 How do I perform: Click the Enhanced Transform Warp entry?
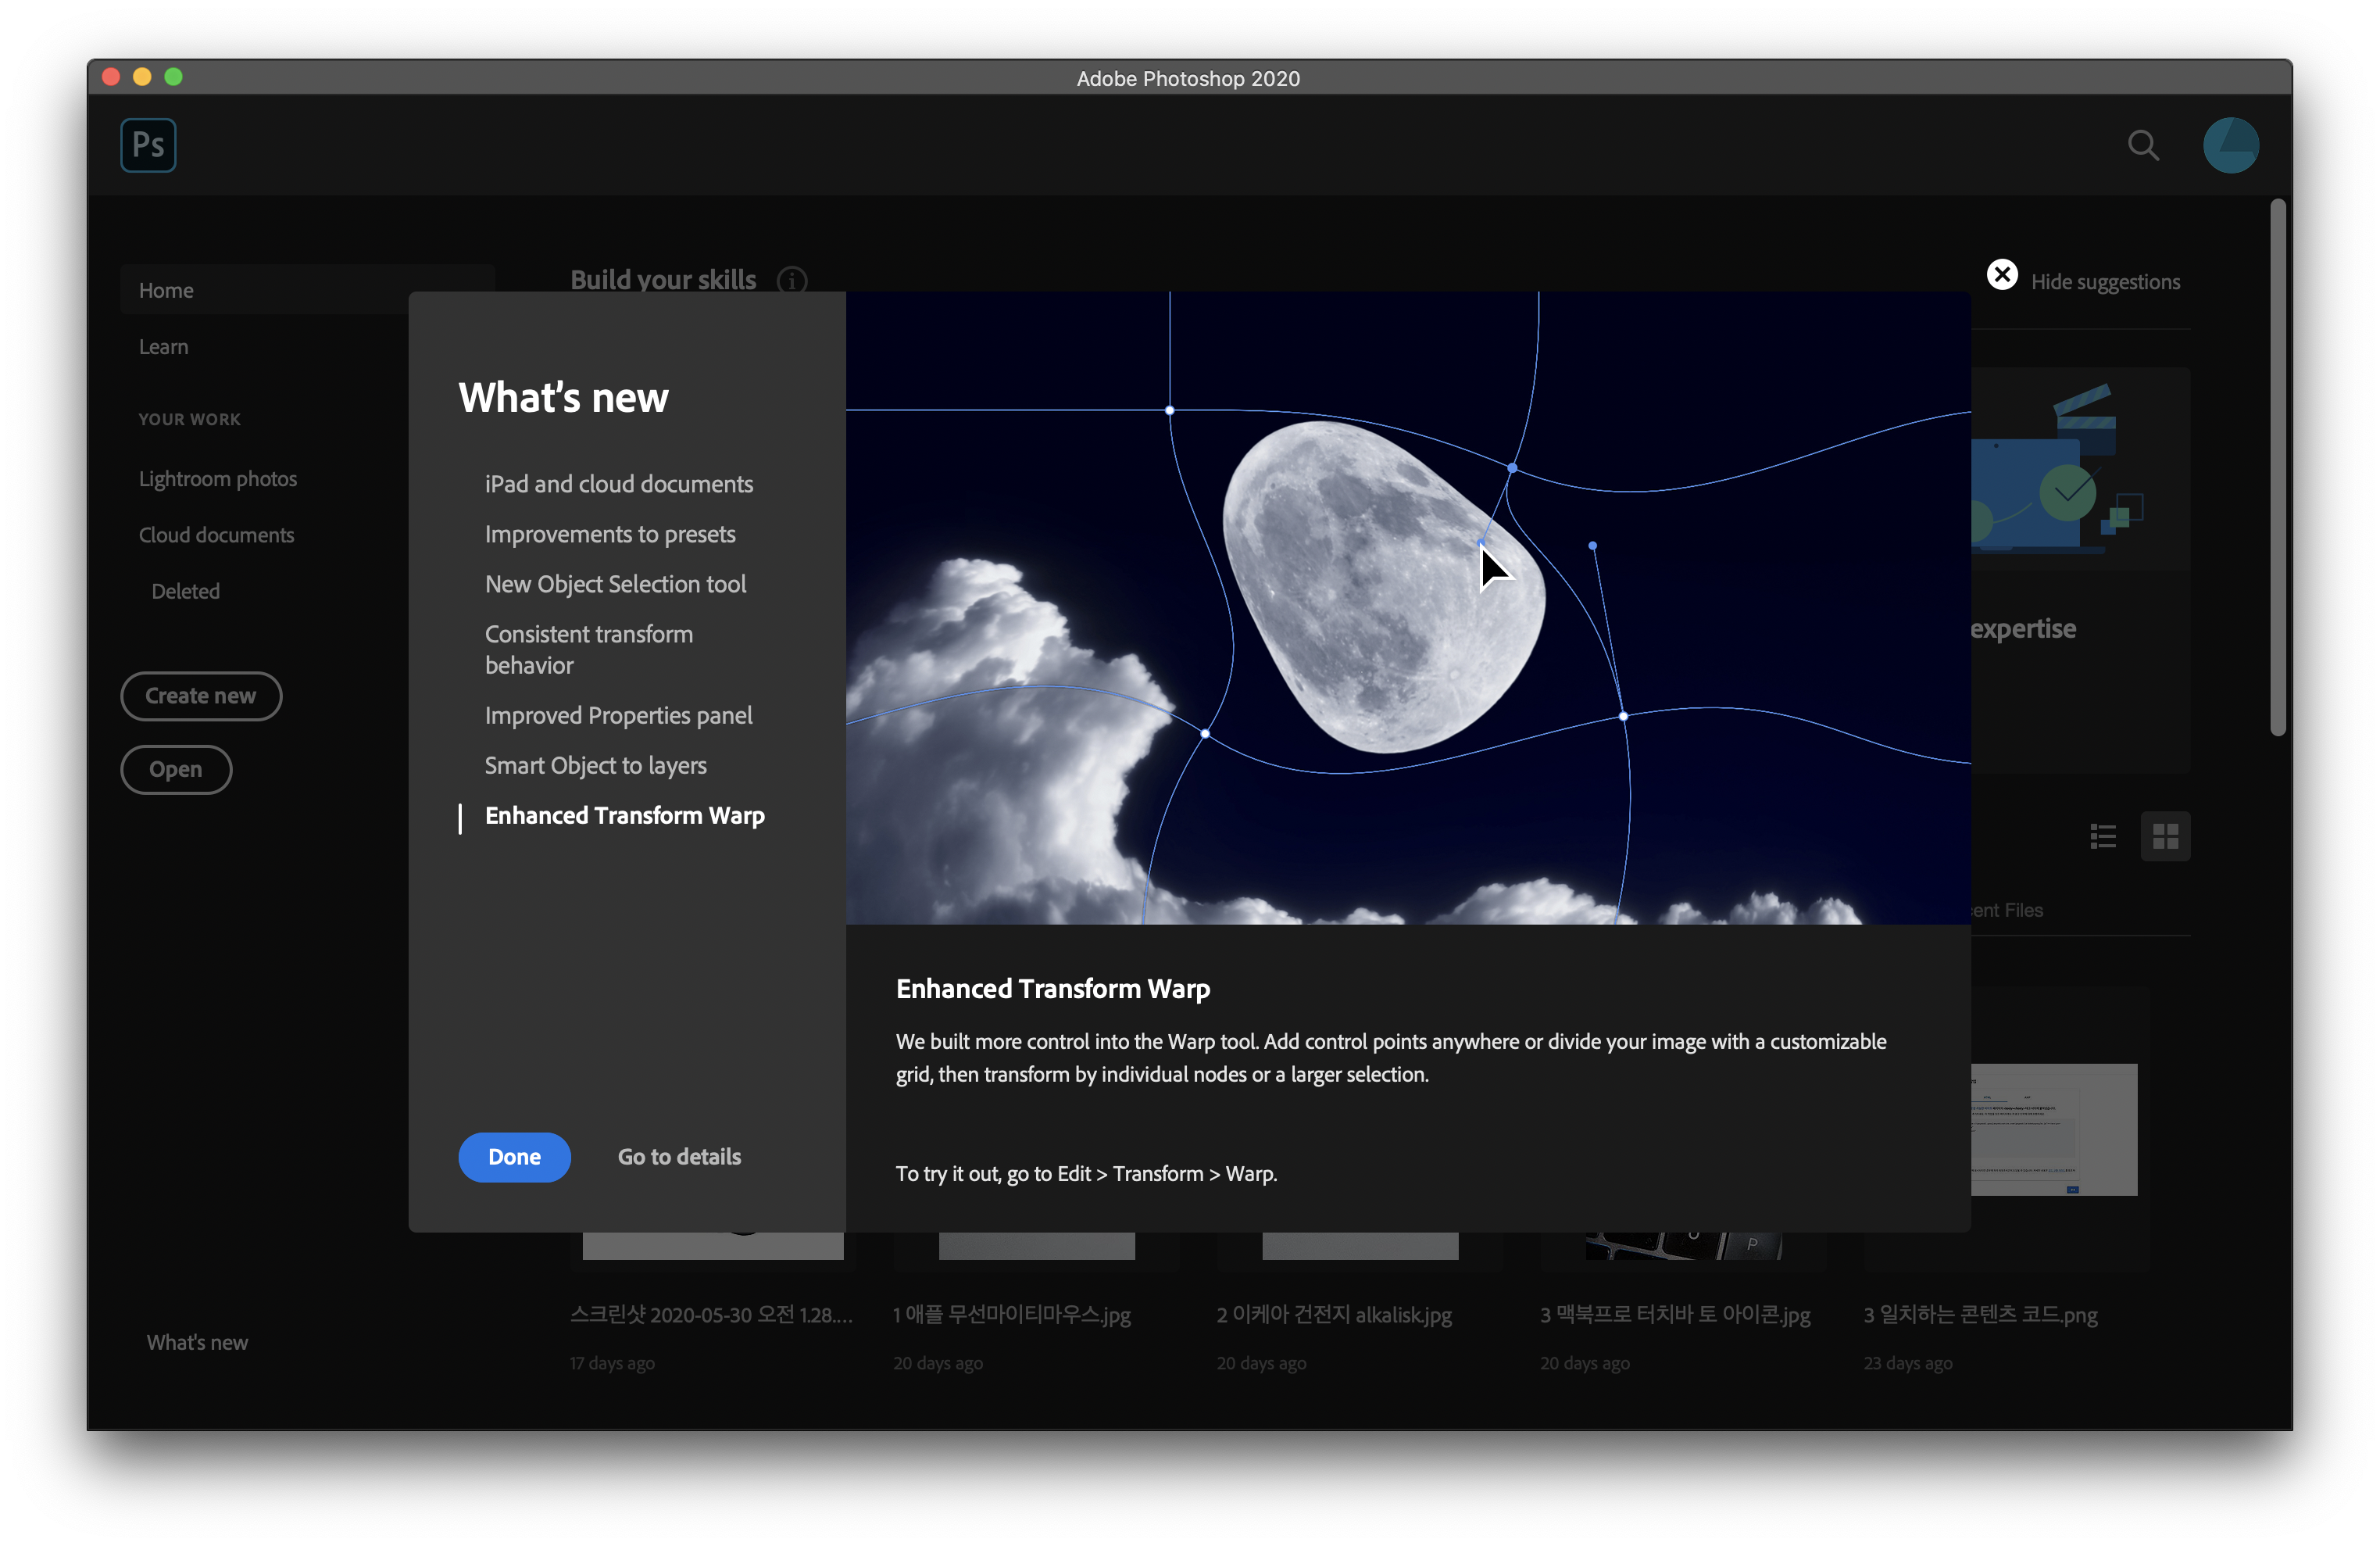[x=624, y=816]
